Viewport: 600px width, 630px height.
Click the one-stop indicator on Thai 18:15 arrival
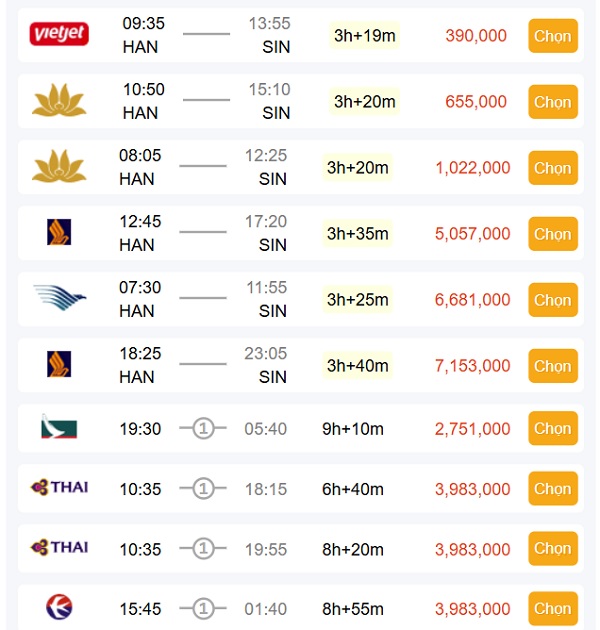203,489
